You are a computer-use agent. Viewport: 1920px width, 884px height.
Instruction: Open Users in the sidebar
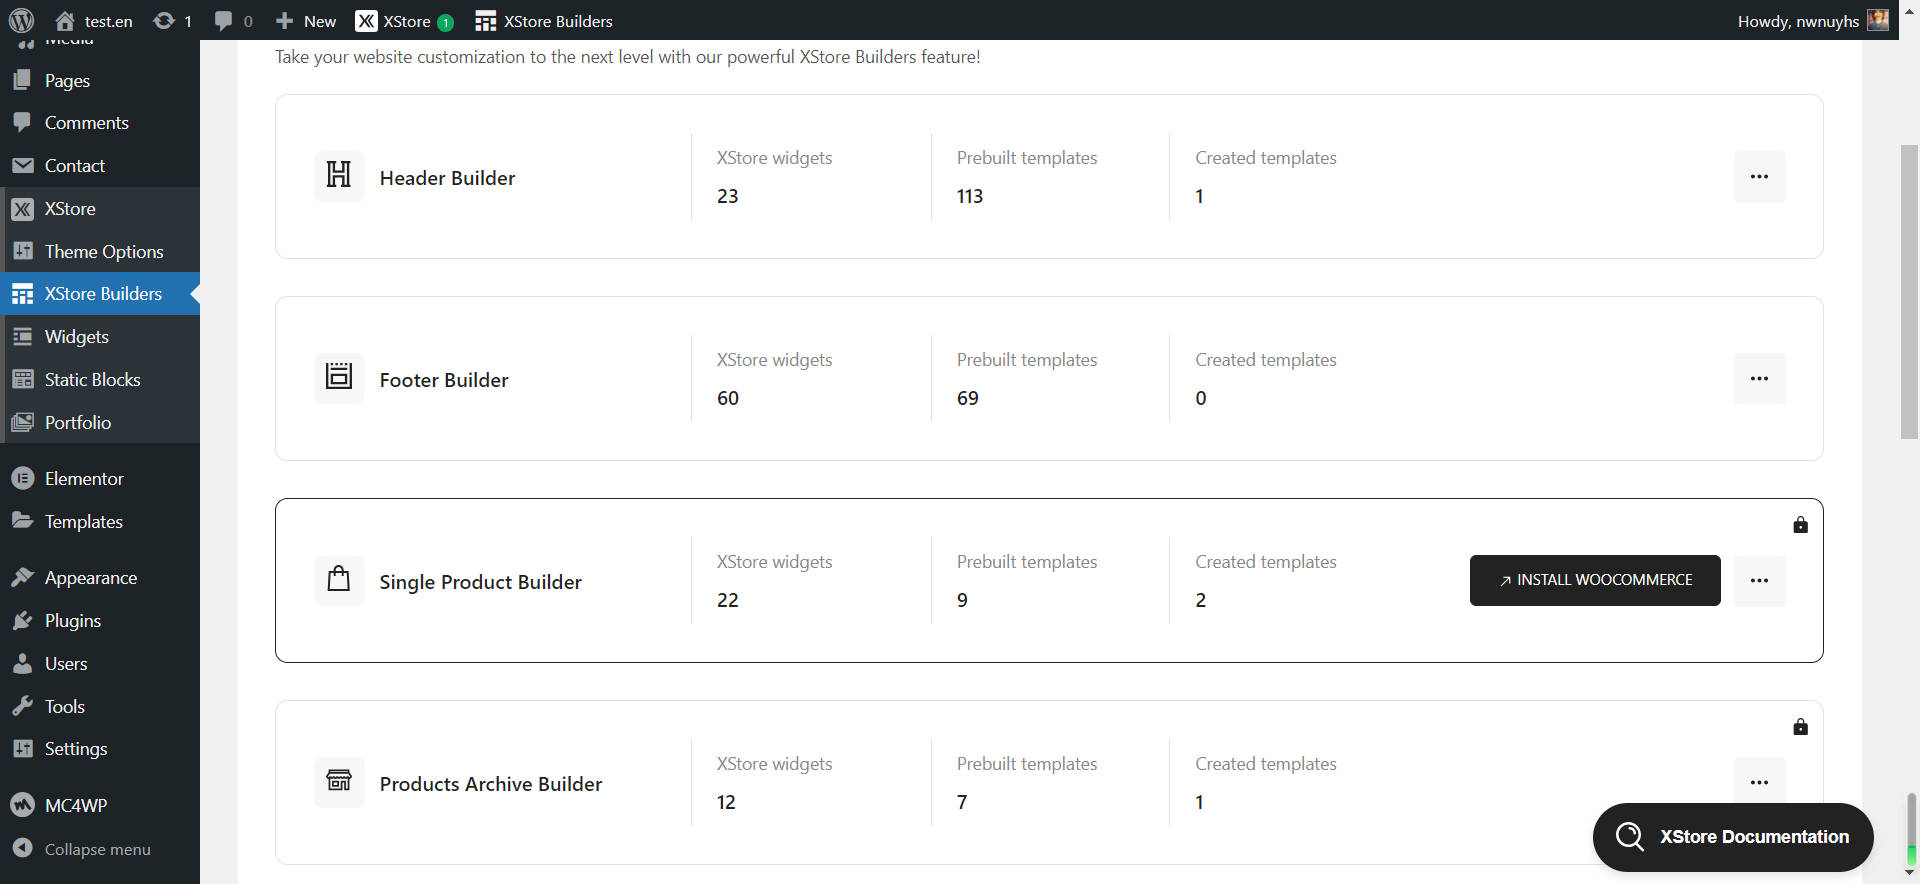pos(100,664)
